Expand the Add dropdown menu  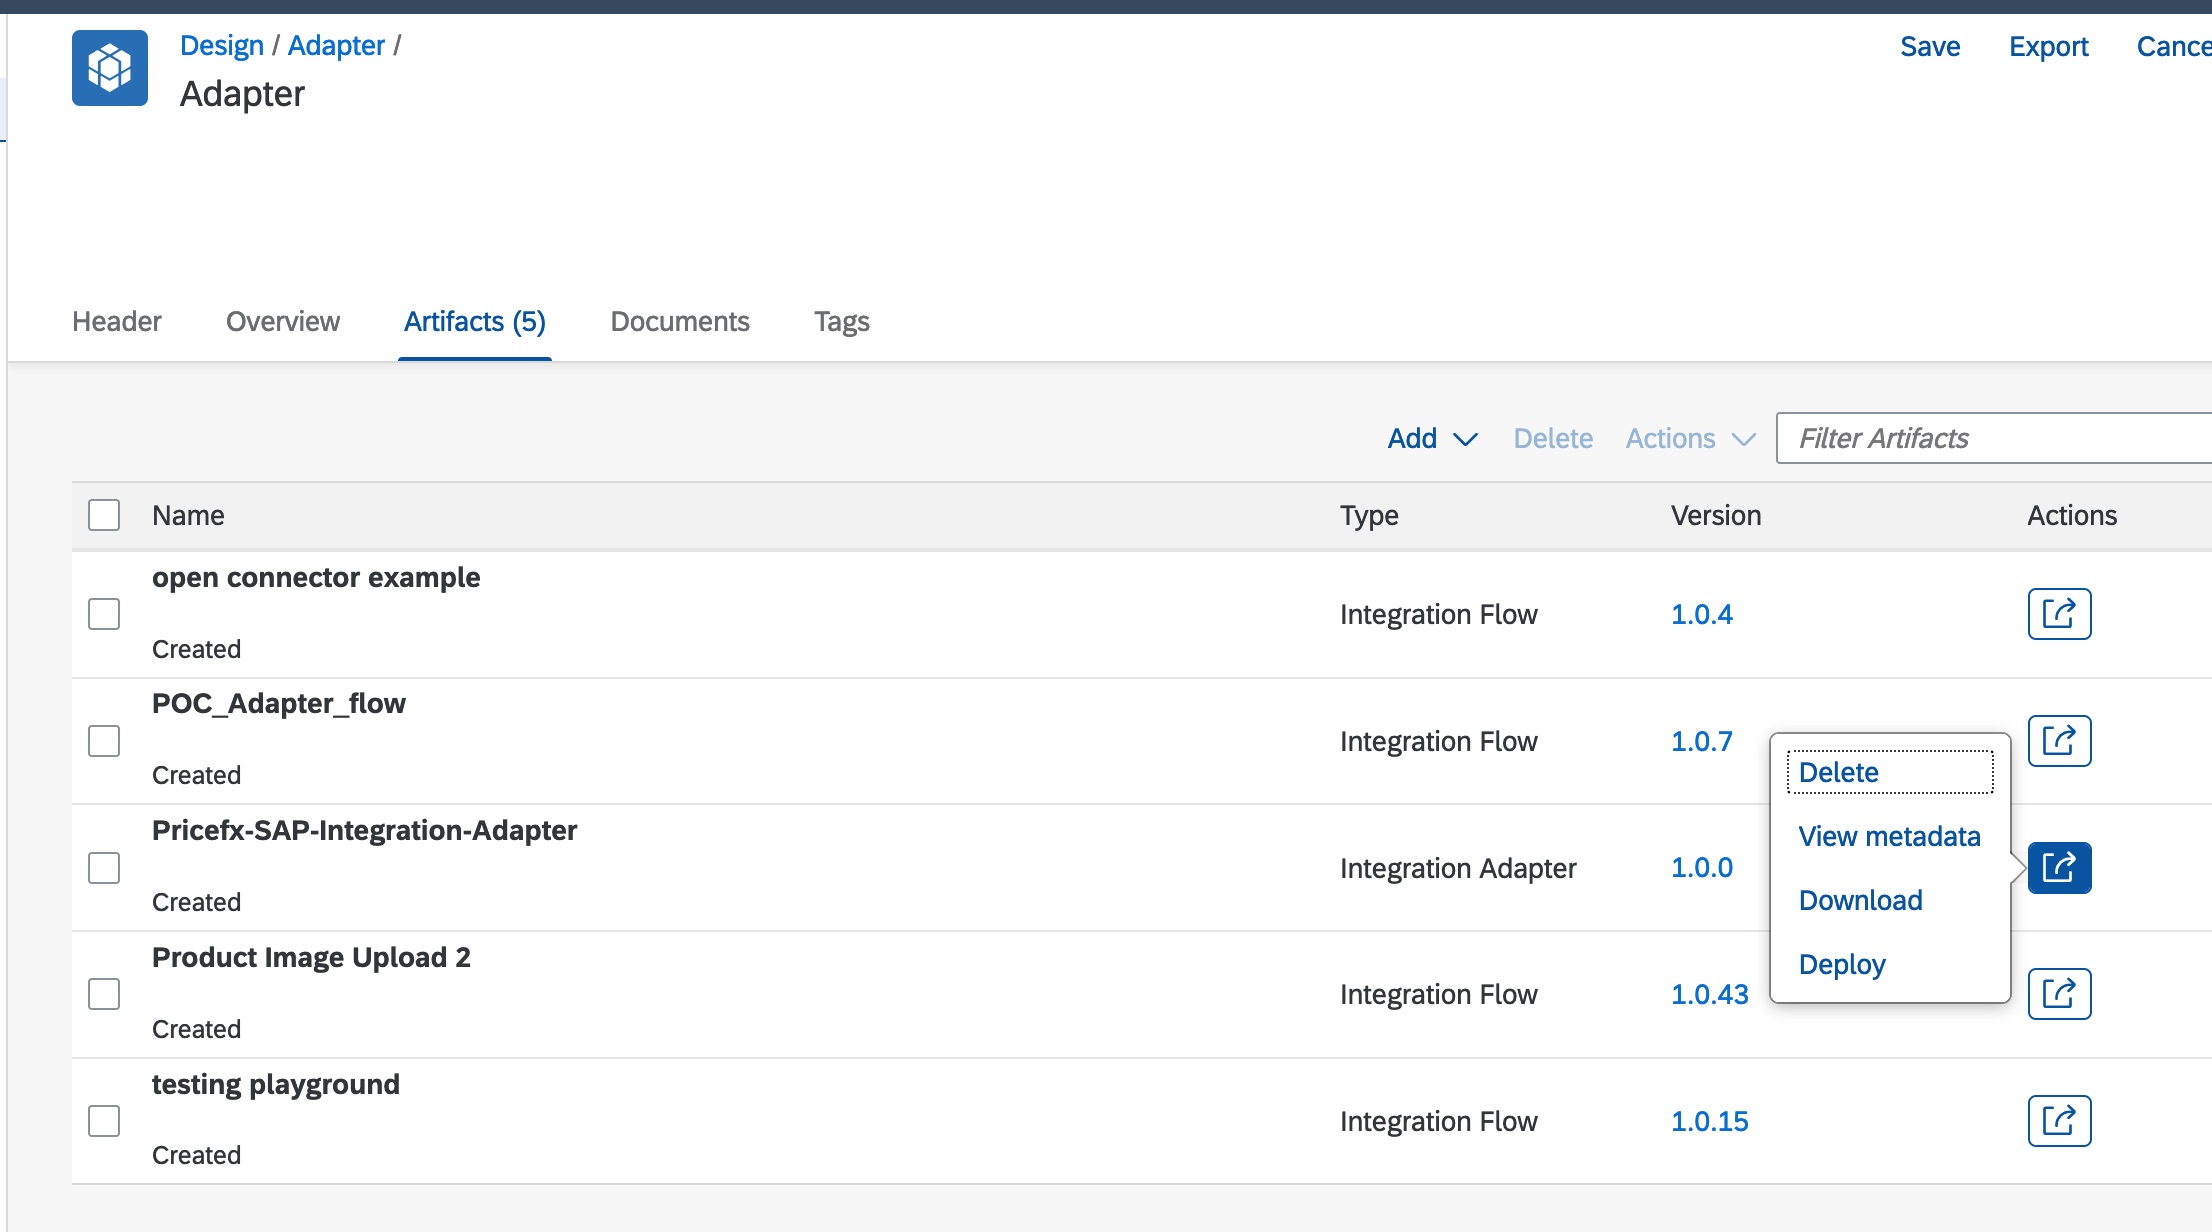1432,438
